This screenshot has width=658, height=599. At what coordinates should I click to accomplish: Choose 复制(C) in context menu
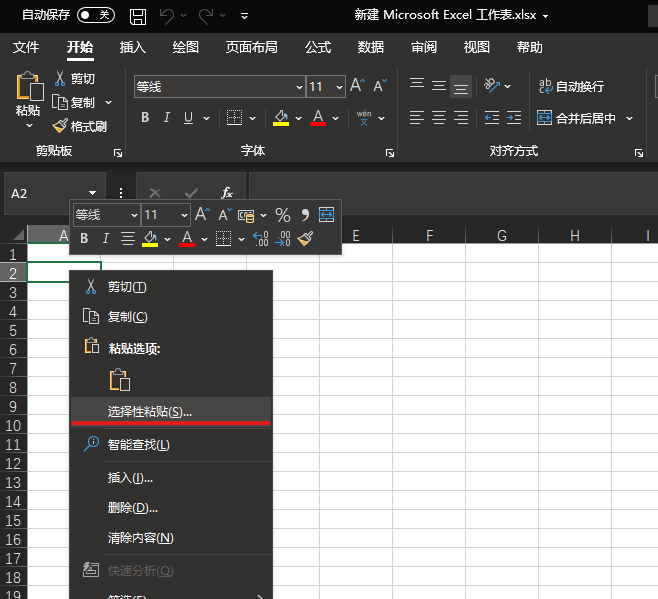[x=171, y=317]
